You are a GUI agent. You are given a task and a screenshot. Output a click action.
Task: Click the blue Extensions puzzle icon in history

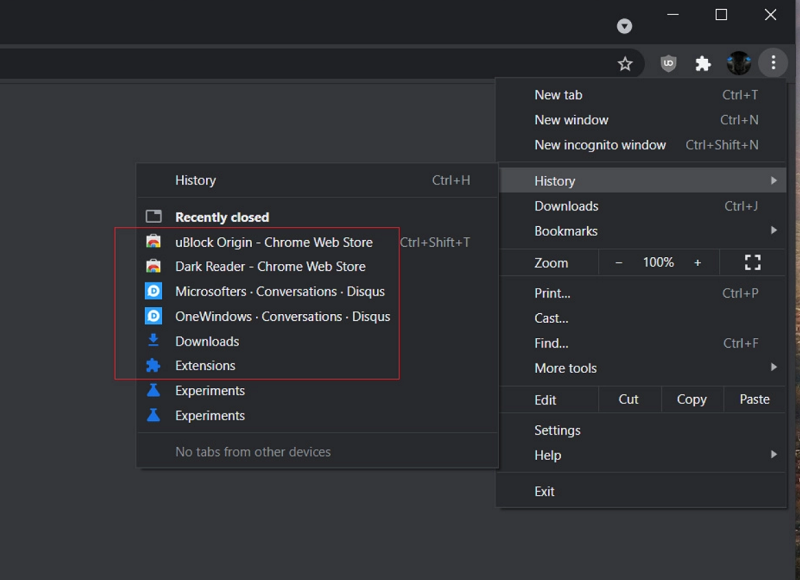point(154,365)
